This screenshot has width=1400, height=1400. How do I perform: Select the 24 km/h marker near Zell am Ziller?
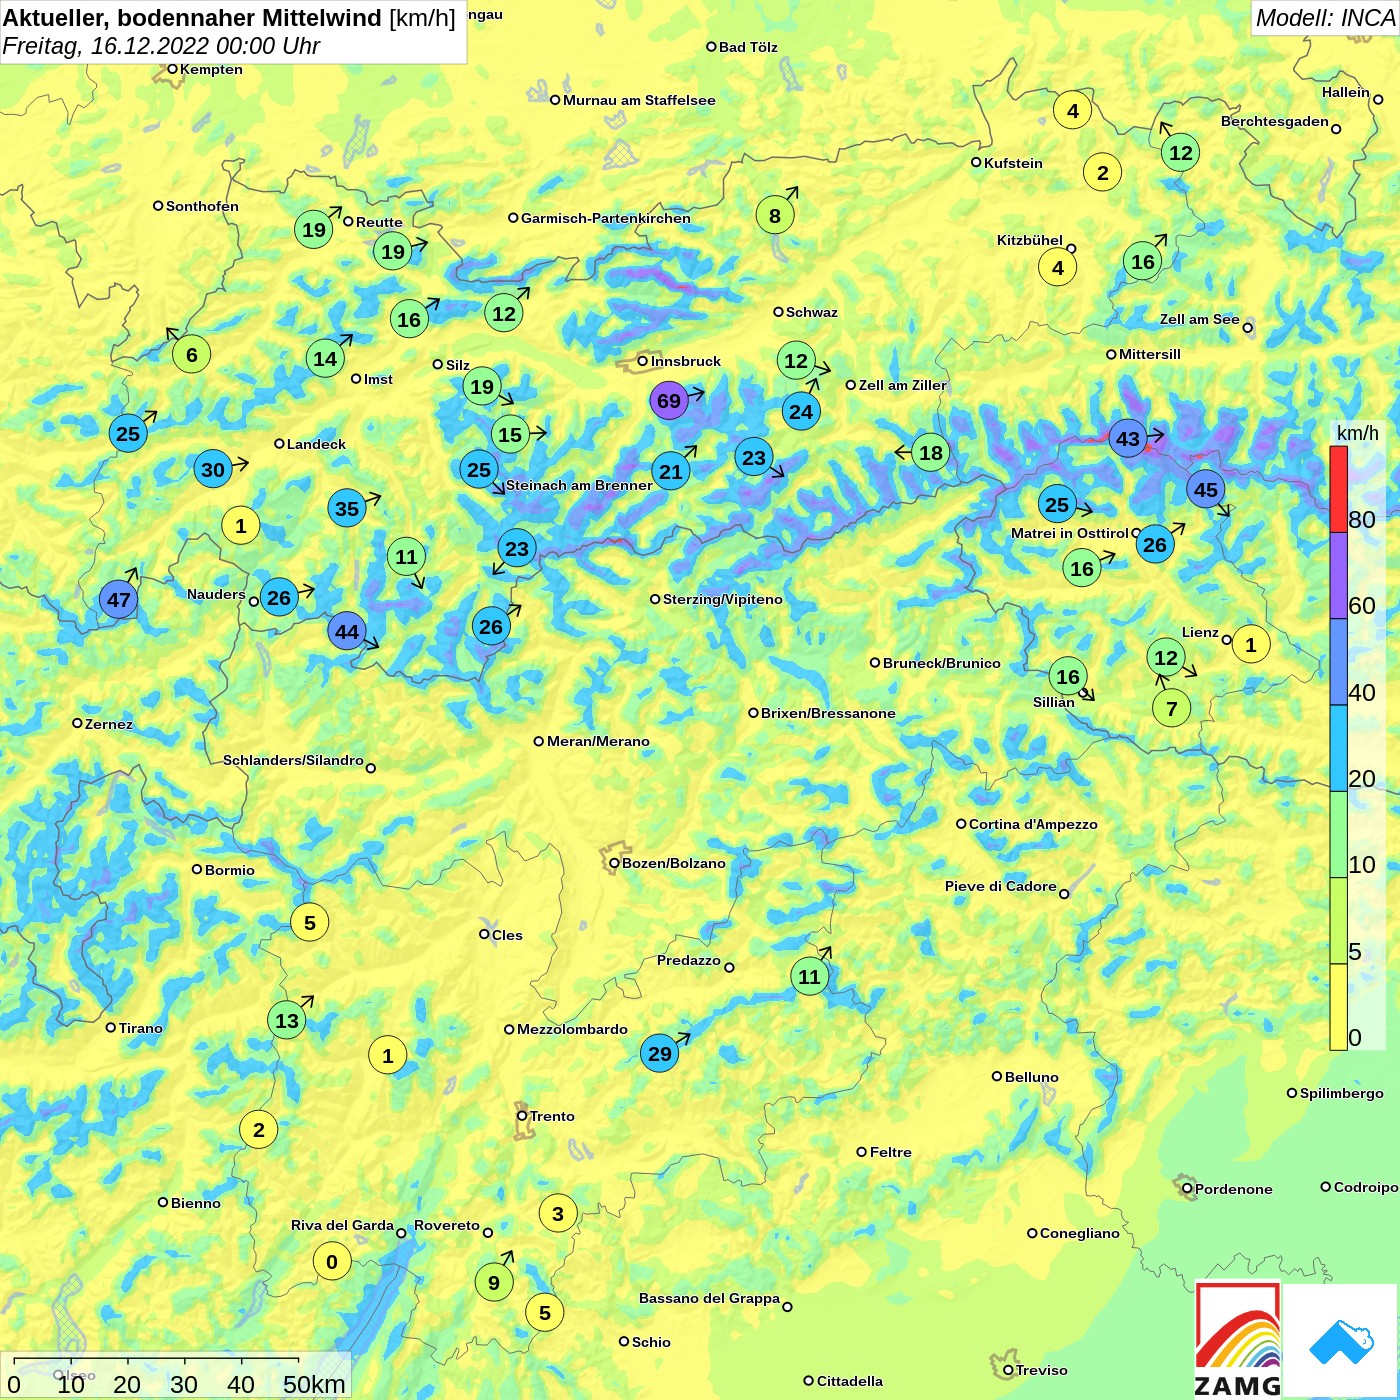point(801,411)
